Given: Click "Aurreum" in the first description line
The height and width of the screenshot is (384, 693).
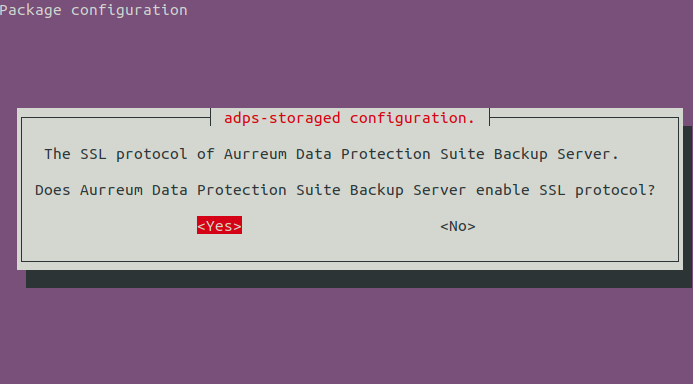Looking at the screenshot, I should click(x=255, y=154).
